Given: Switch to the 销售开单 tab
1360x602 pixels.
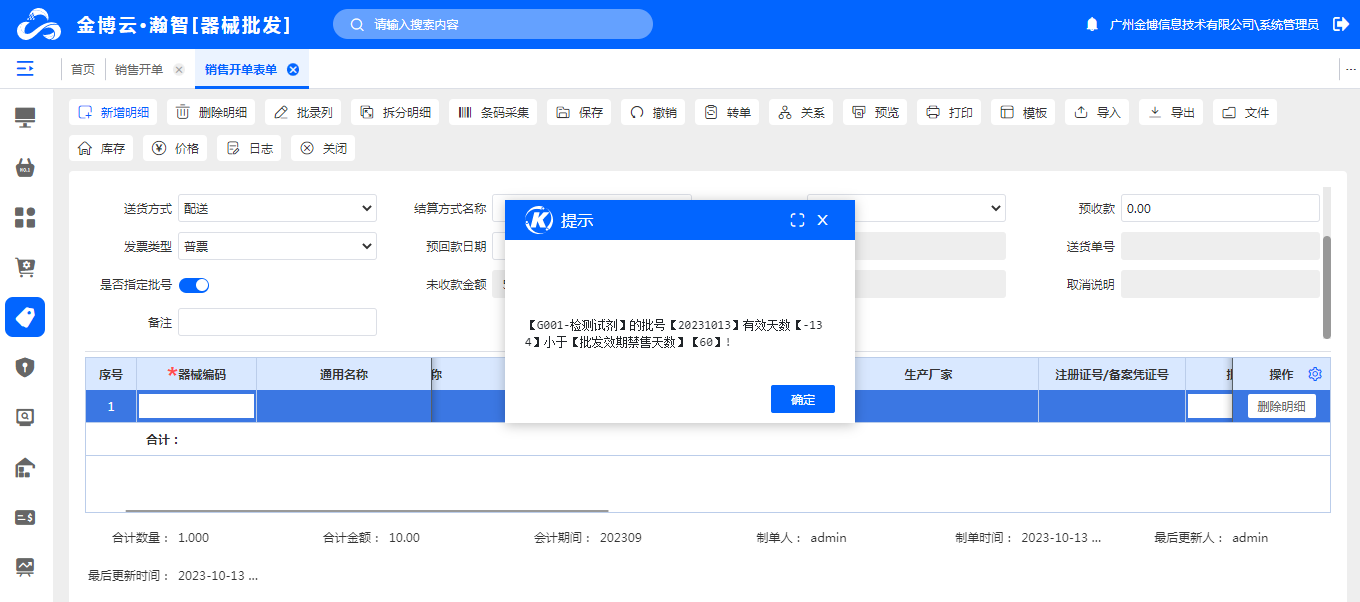Looking at the screenshot, I should point(137,69).
